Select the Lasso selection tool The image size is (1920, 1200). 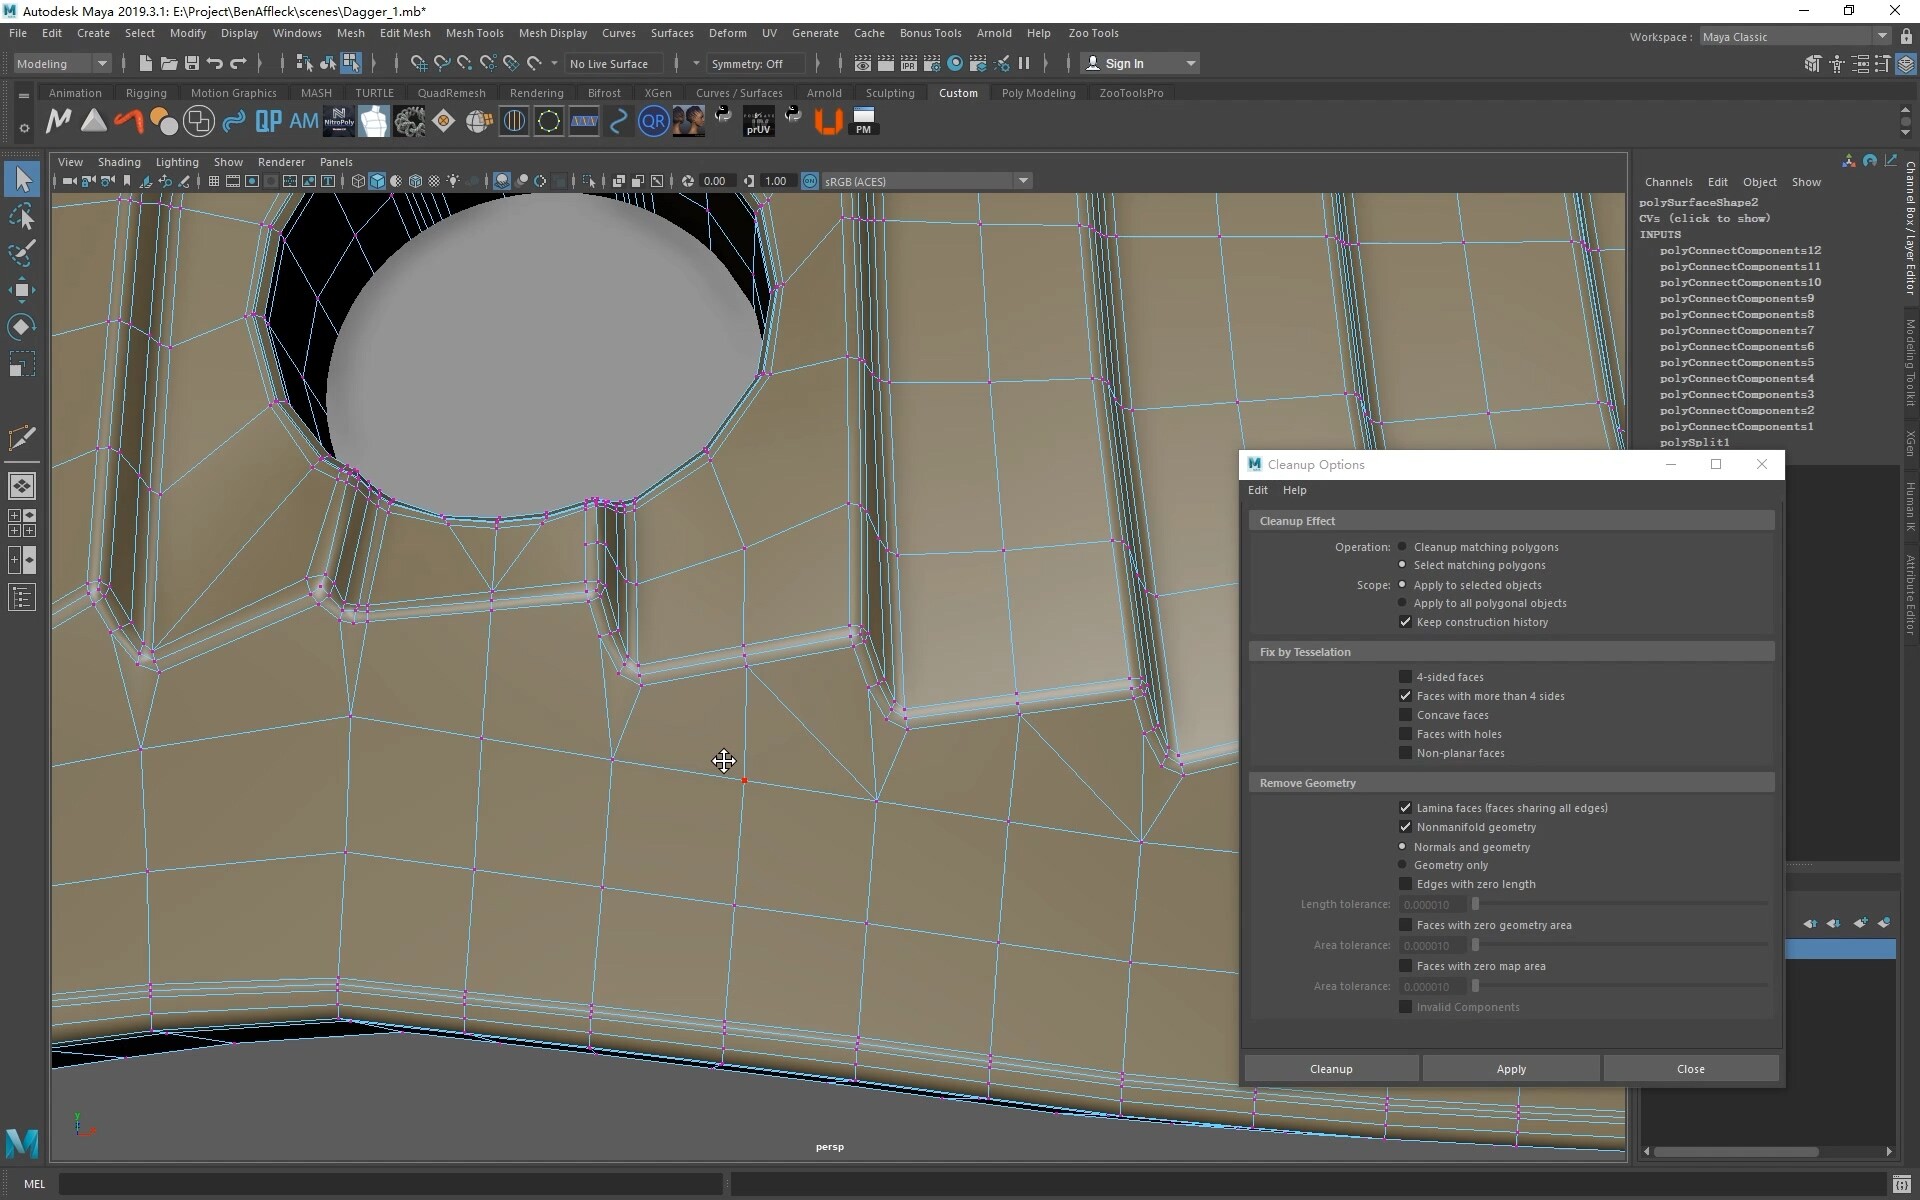tap(22, 216)
